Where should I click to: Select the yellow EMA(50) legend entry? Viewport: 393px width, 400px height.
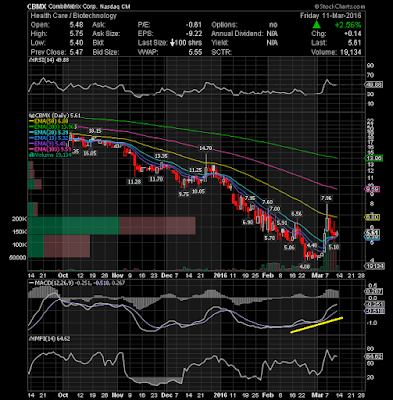49,121
